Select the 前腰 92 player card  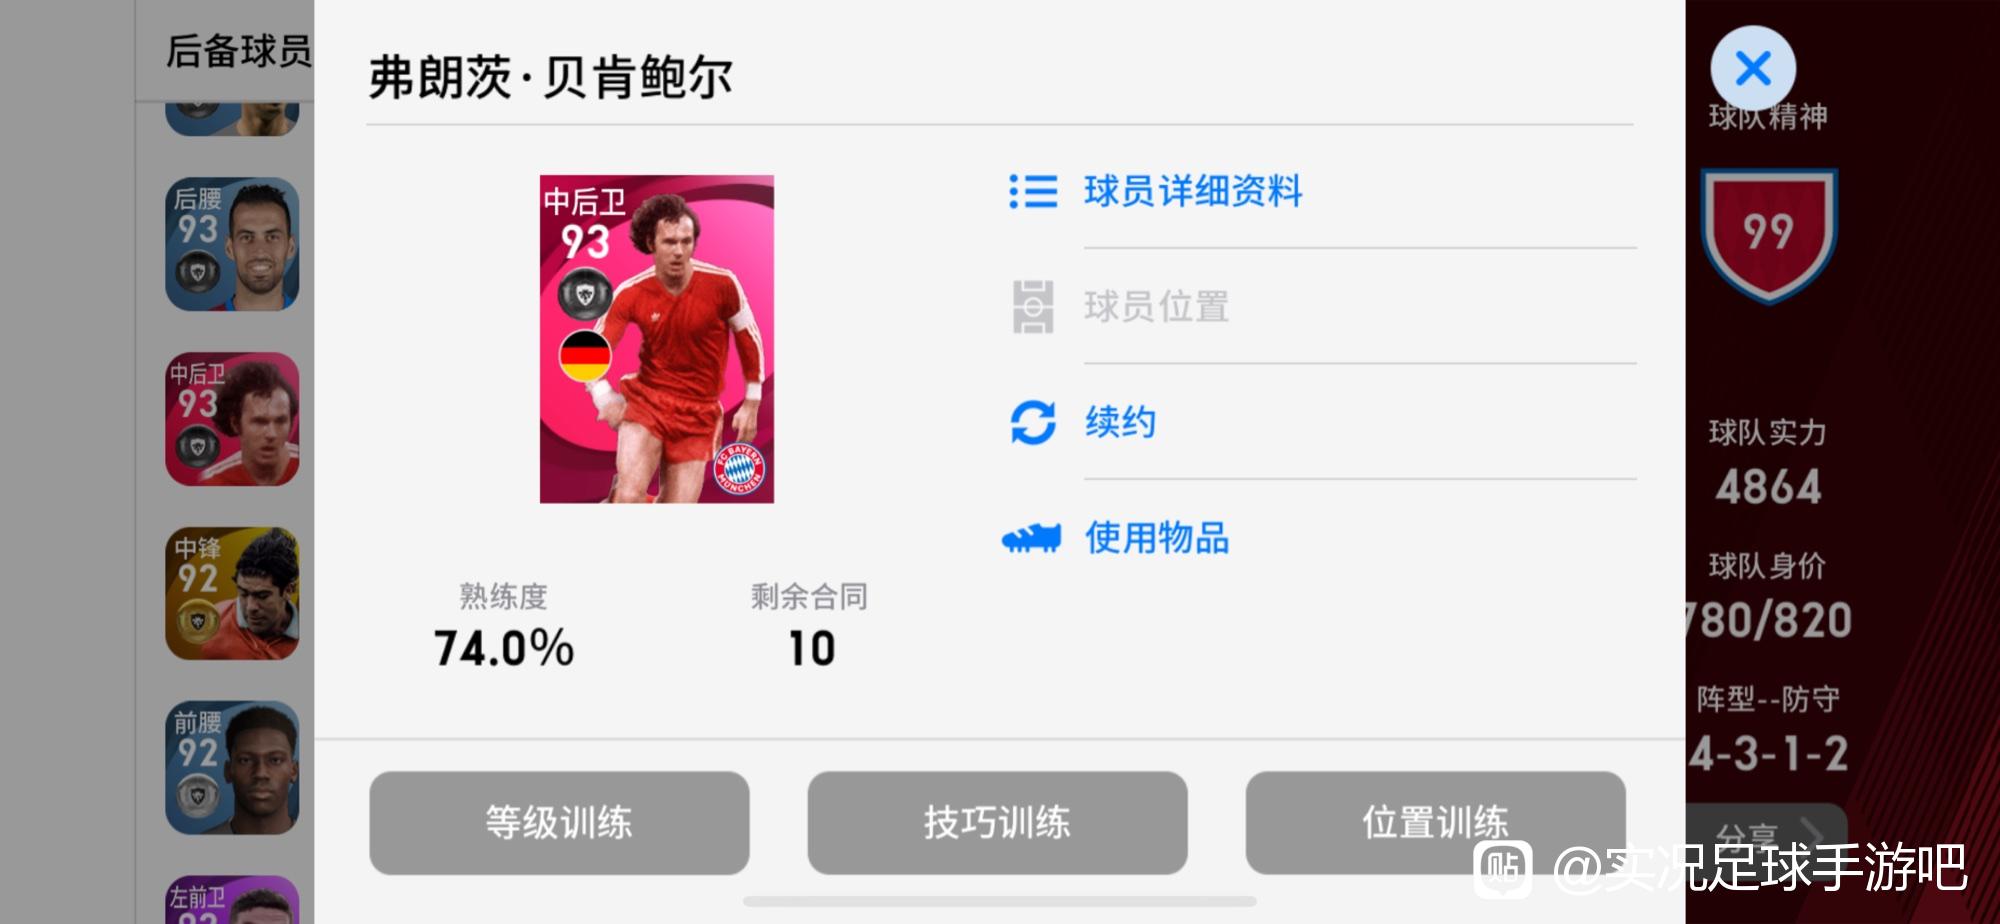(232, 767)
